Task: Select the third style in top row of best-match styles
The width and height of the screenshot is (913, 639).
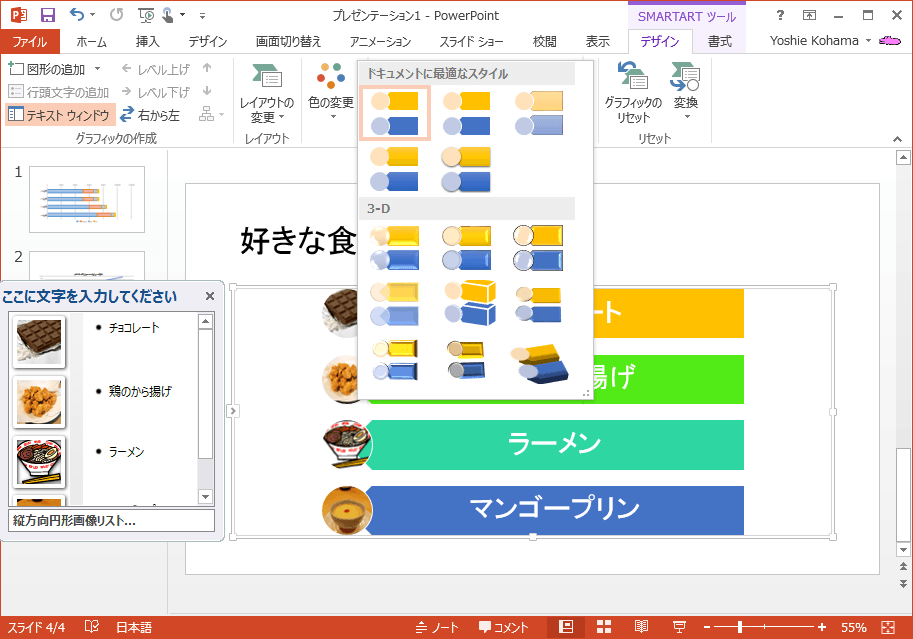Action: point(539,113)
